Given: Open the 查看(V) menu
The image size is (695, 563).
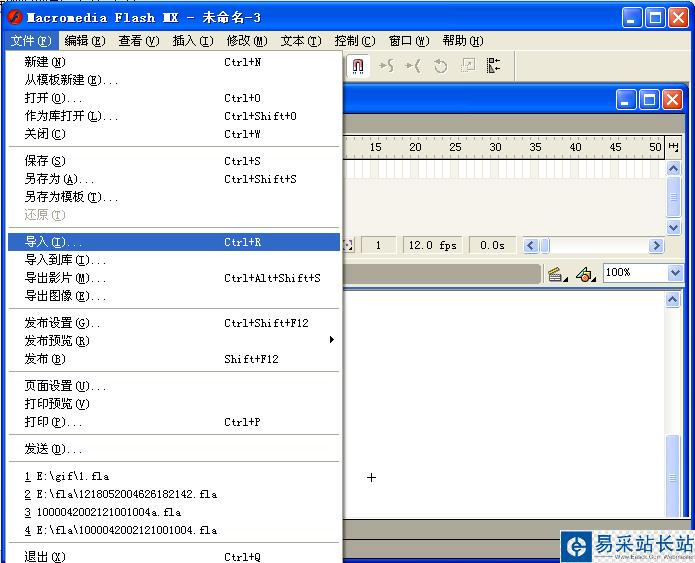Looking at the screenshot, I should click(x=139, y=41).
